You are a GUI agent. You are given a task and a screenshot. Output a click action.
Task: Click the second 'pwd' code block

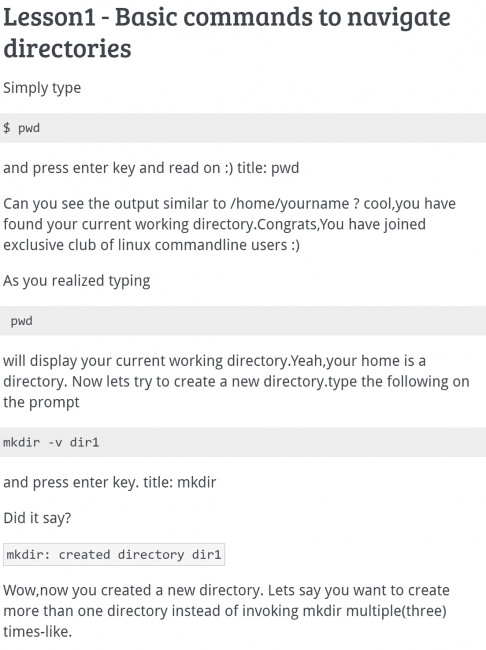click(243, 321)
